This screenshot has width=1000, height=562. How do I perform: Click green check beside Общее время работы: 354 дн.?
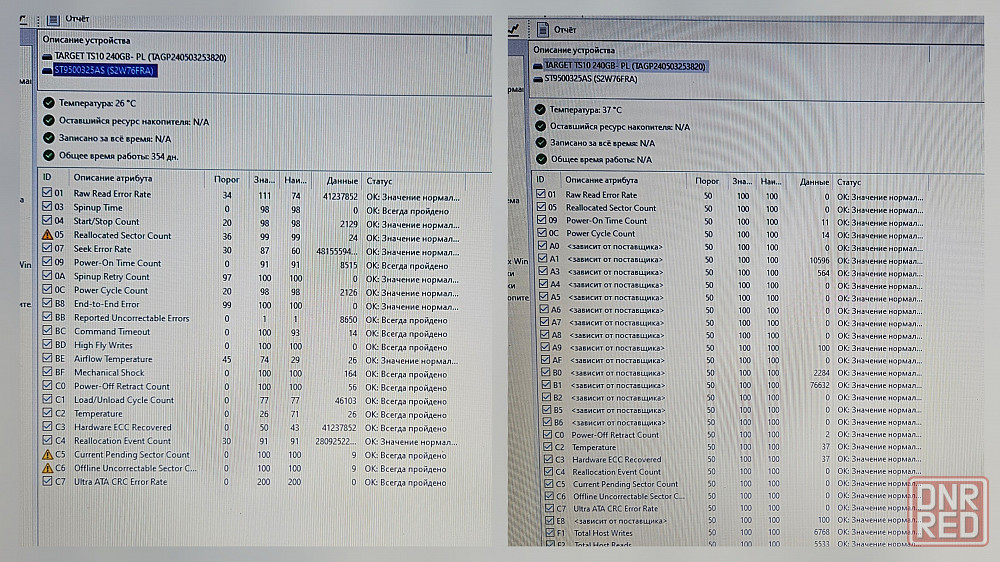click(48, 156)
